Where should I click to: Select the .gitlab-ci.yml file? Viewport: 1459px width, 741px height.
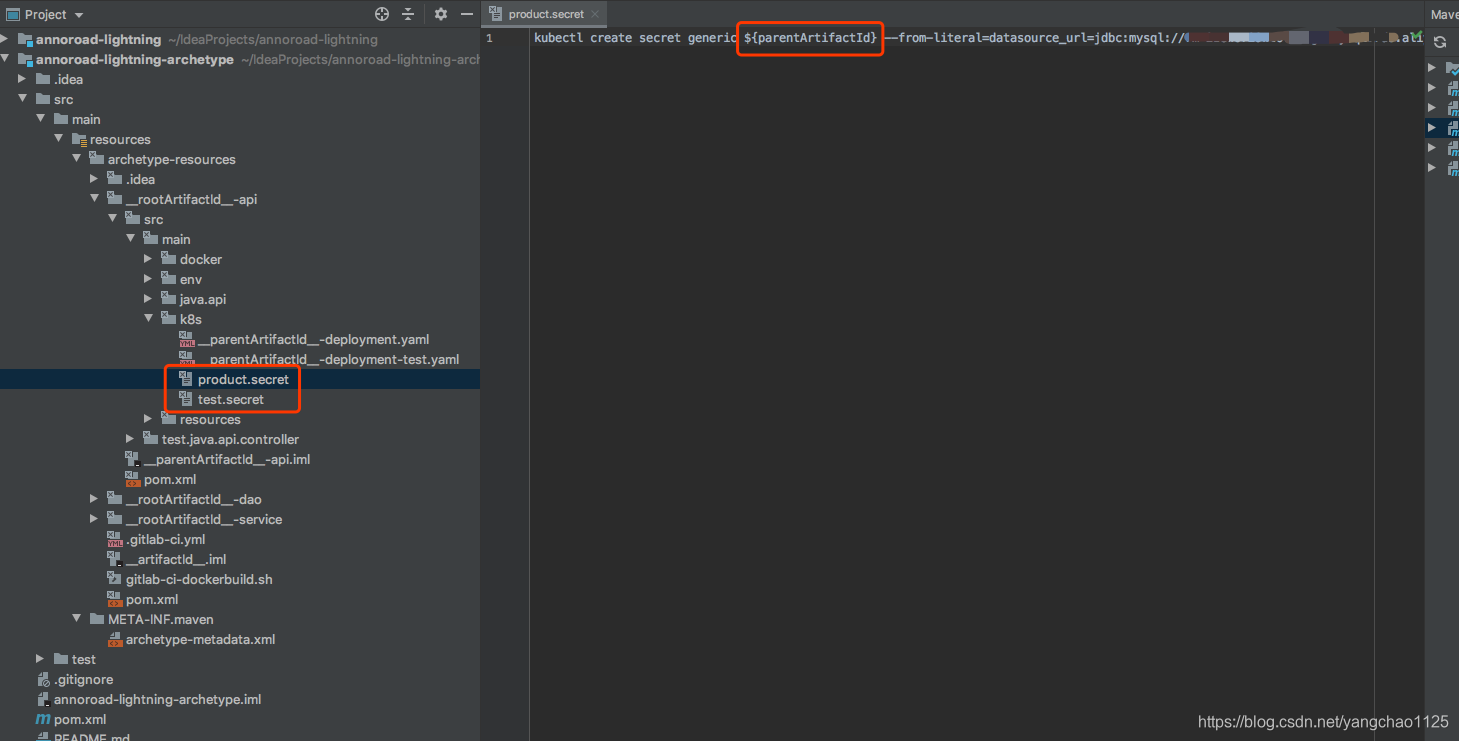(166, 539)
